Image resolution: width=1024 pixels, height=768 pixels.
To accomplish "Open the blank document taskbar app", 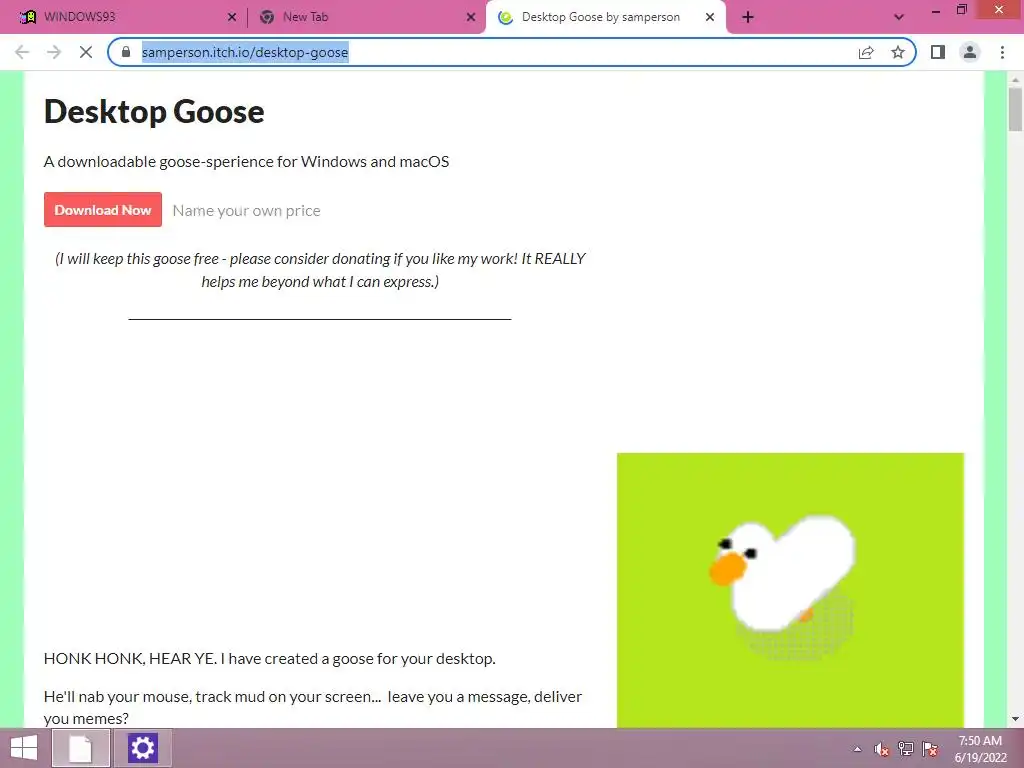I will tap(81, 748).
